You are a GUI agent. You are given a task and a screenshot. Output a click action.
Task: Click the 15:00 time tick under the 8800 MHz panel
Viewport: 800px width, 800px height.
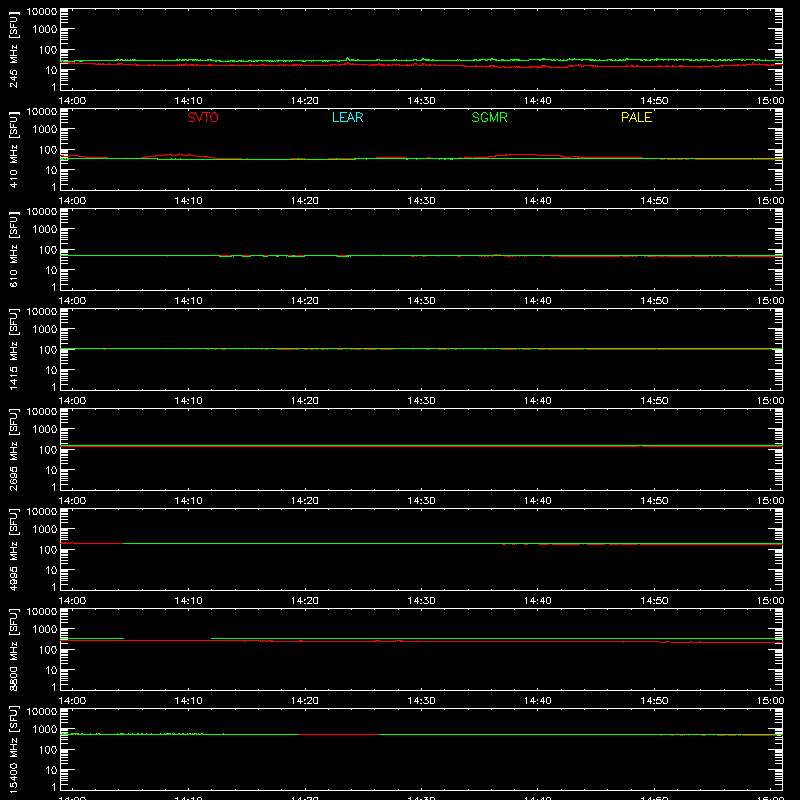point(770,701)
